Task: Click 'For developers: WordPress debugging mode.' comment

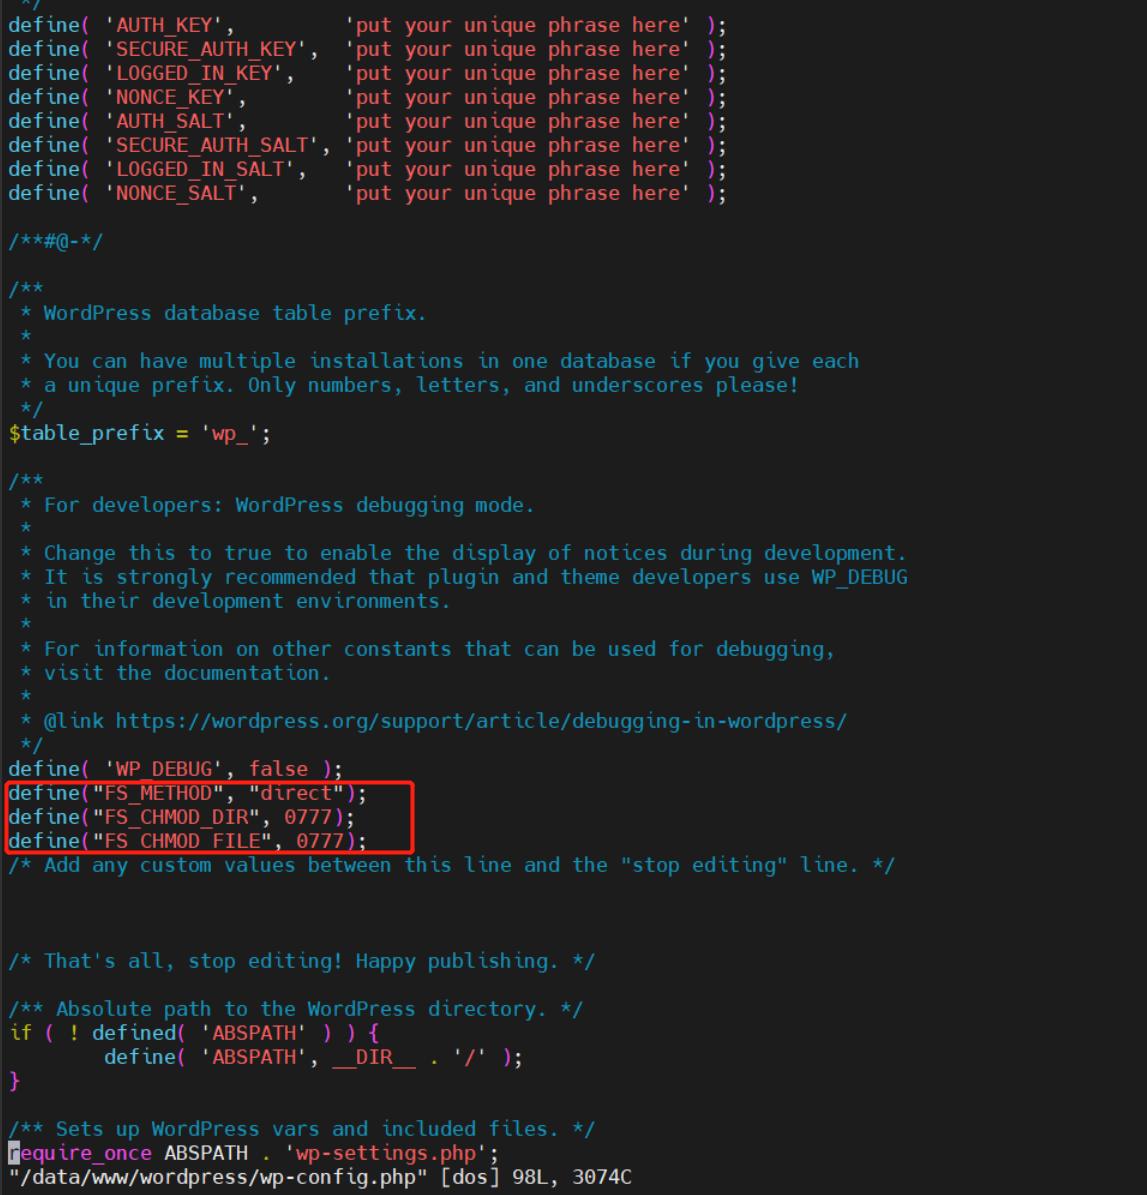Action: coord(289,505)
